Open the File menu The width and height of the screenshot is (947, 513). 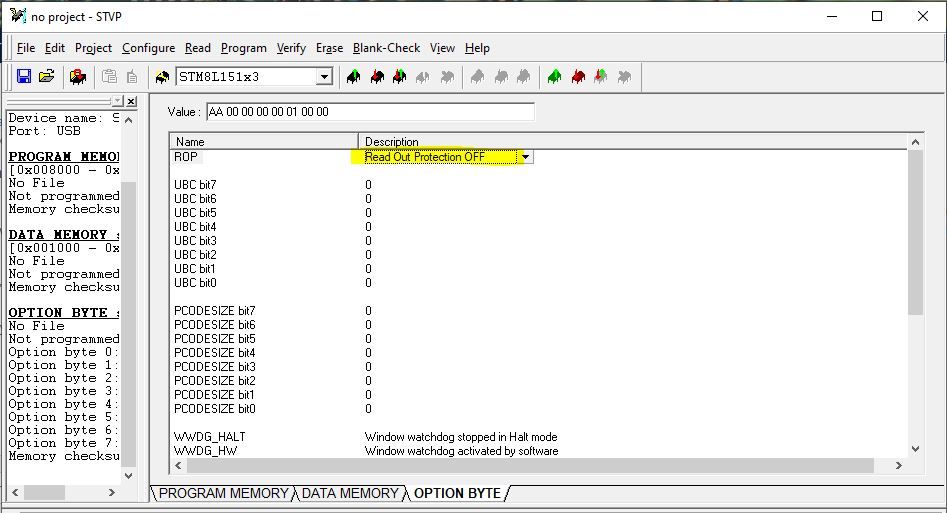(x=25, y=48)
